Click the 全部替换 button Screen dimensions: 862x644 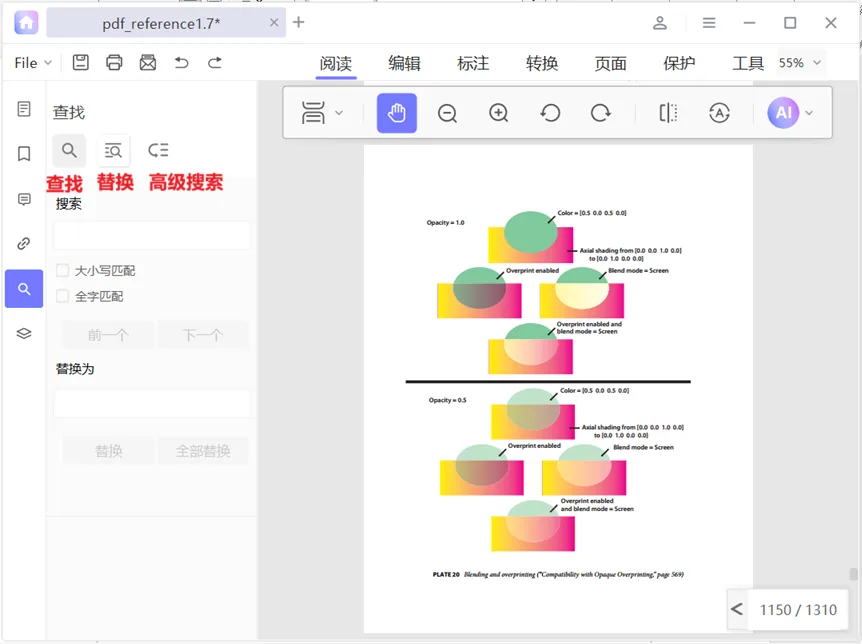point(203,451)
